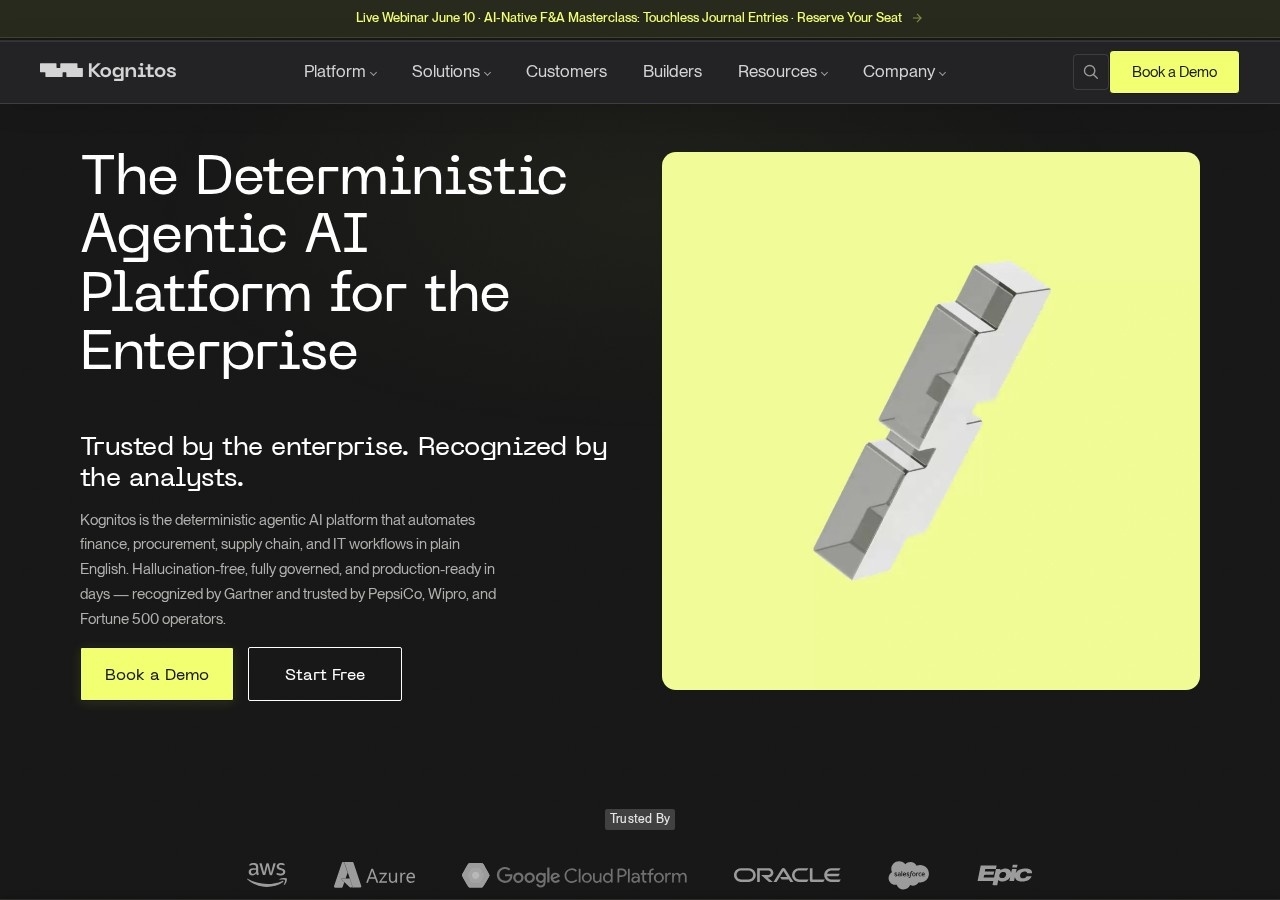This screenshot has width=1280, height=900.
Task: Click the Salesforce cloud logo
Action: pyautogui.click(x=909, y=875)
